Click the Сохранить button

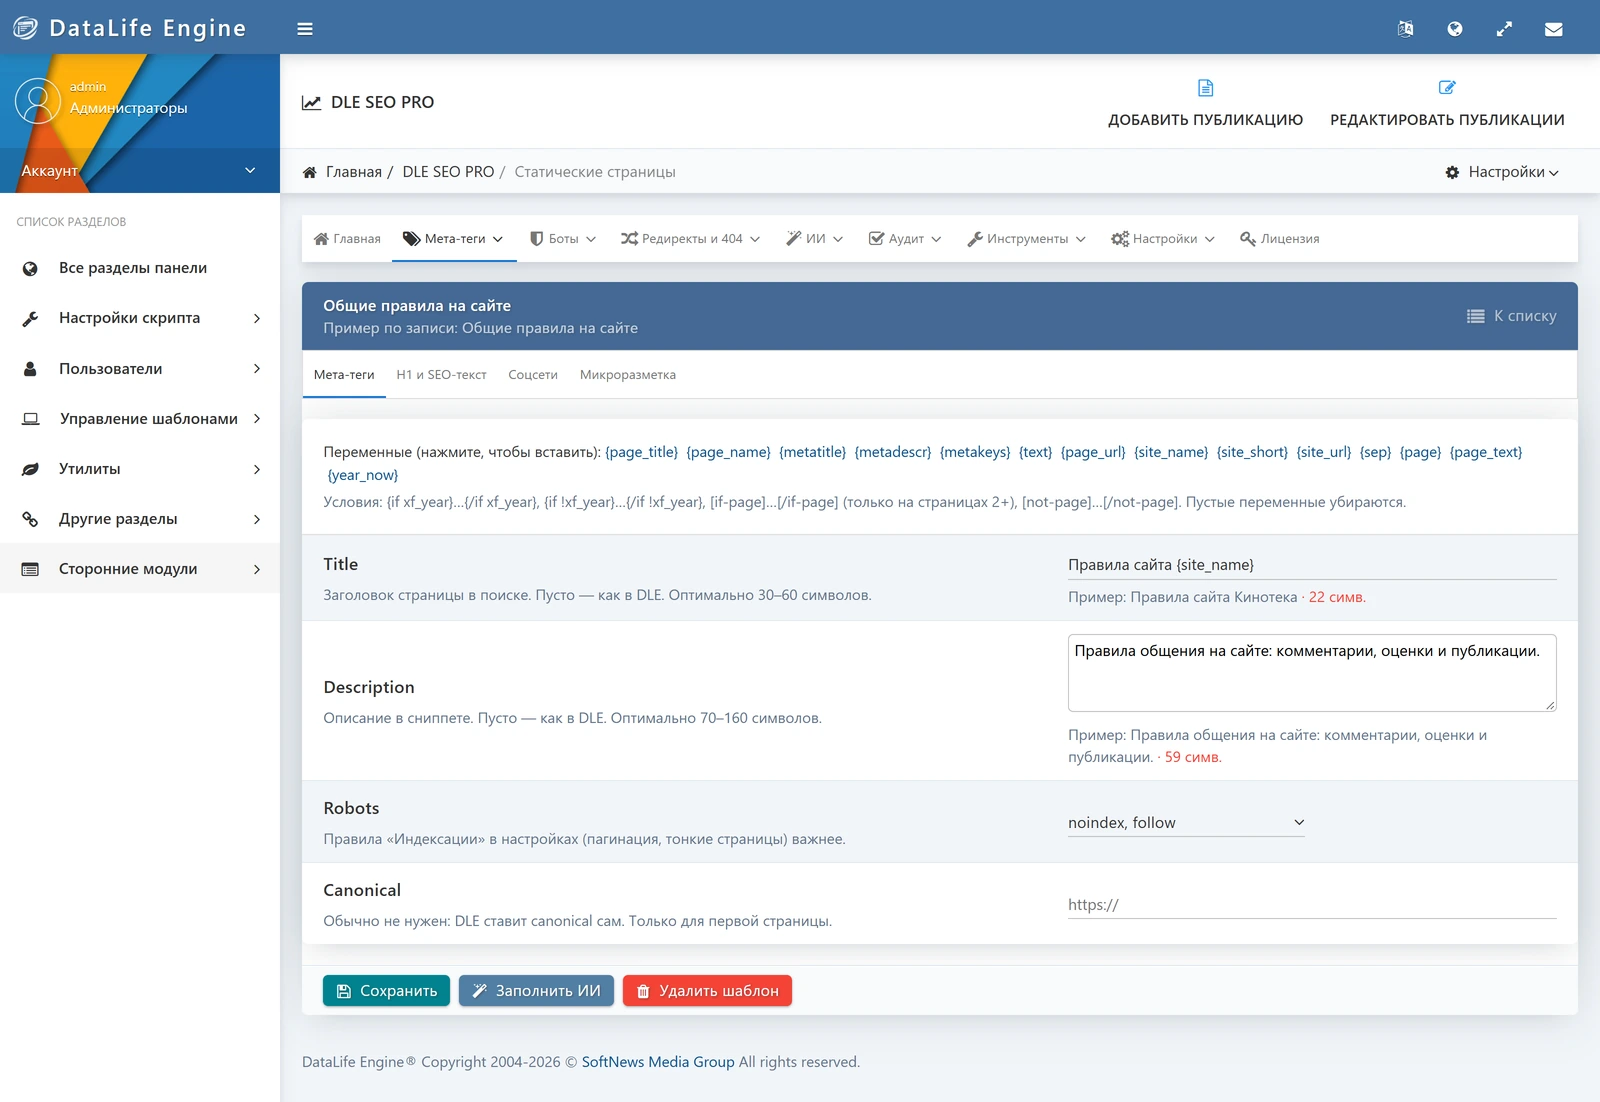coord(386,991)
